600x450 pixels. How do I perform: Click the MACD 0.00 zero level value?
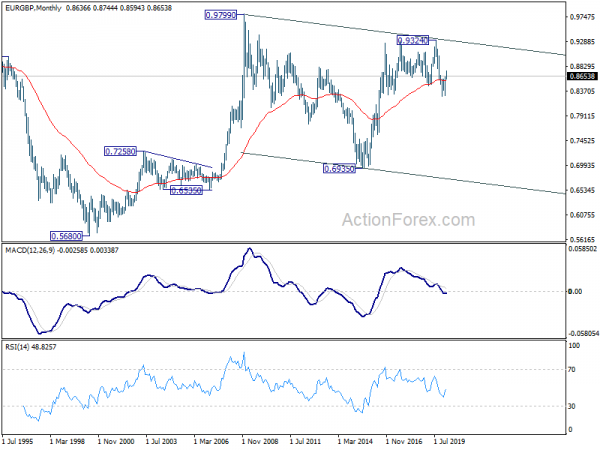[575, 292]
